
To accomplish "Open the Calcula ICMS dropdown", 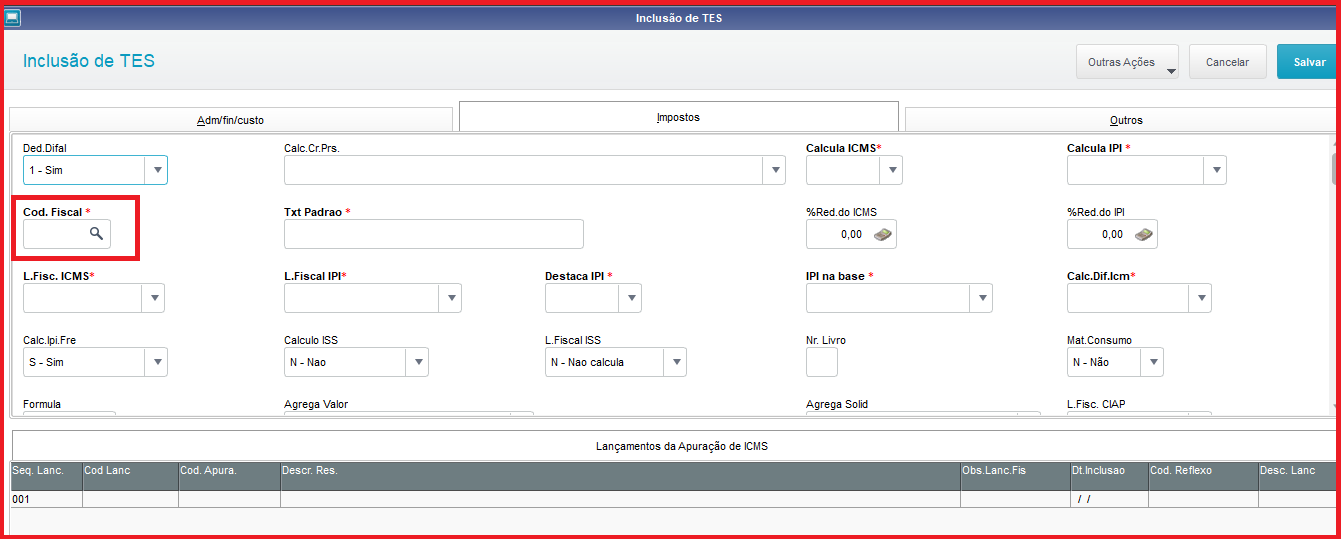I will 891,170.
